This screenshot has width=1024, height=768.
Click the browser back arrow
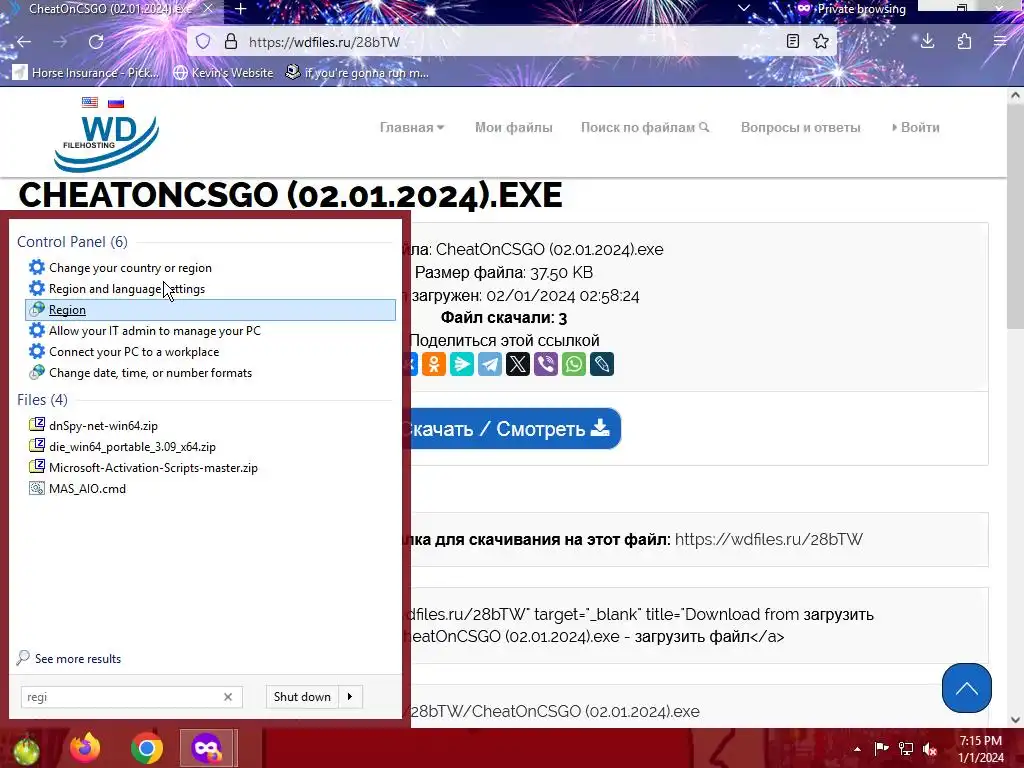click(x=24, y=42)
